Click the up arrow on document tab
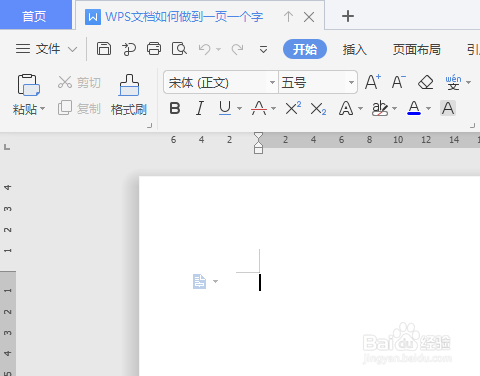Screen dimensions: 480x376 288,16
